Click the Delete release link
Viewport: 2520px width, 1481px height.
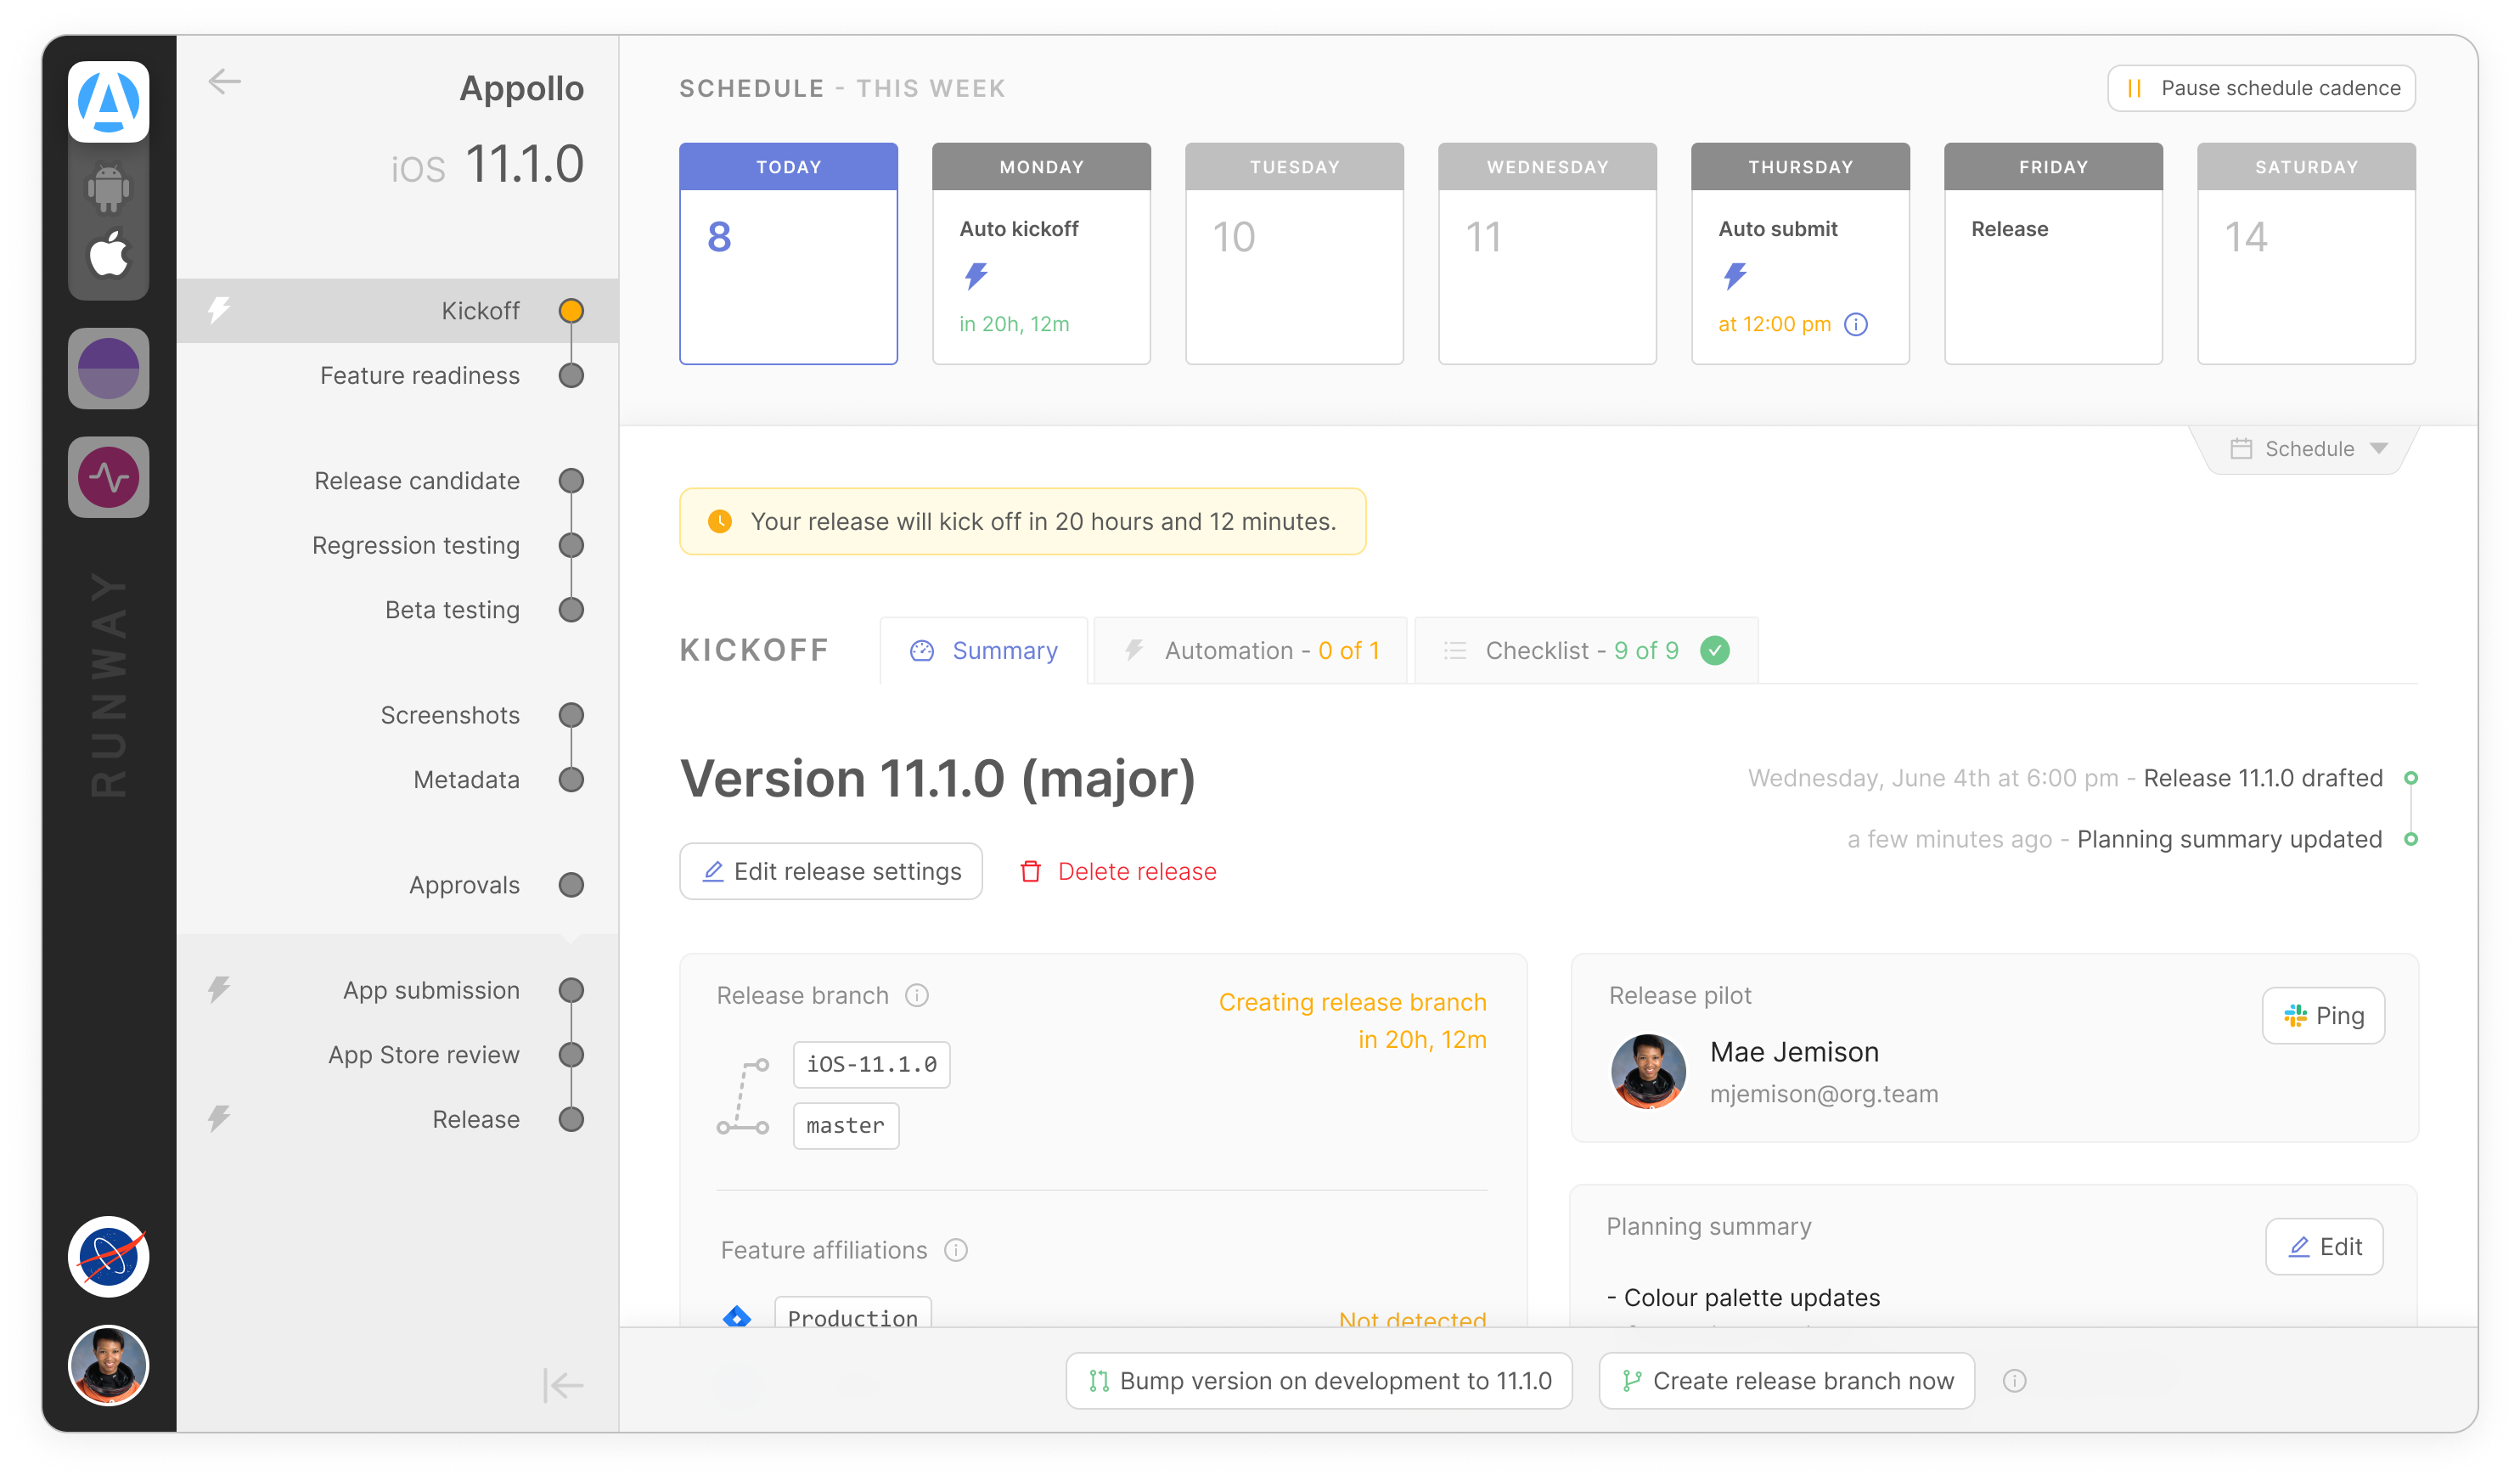tap(1118, 871)
